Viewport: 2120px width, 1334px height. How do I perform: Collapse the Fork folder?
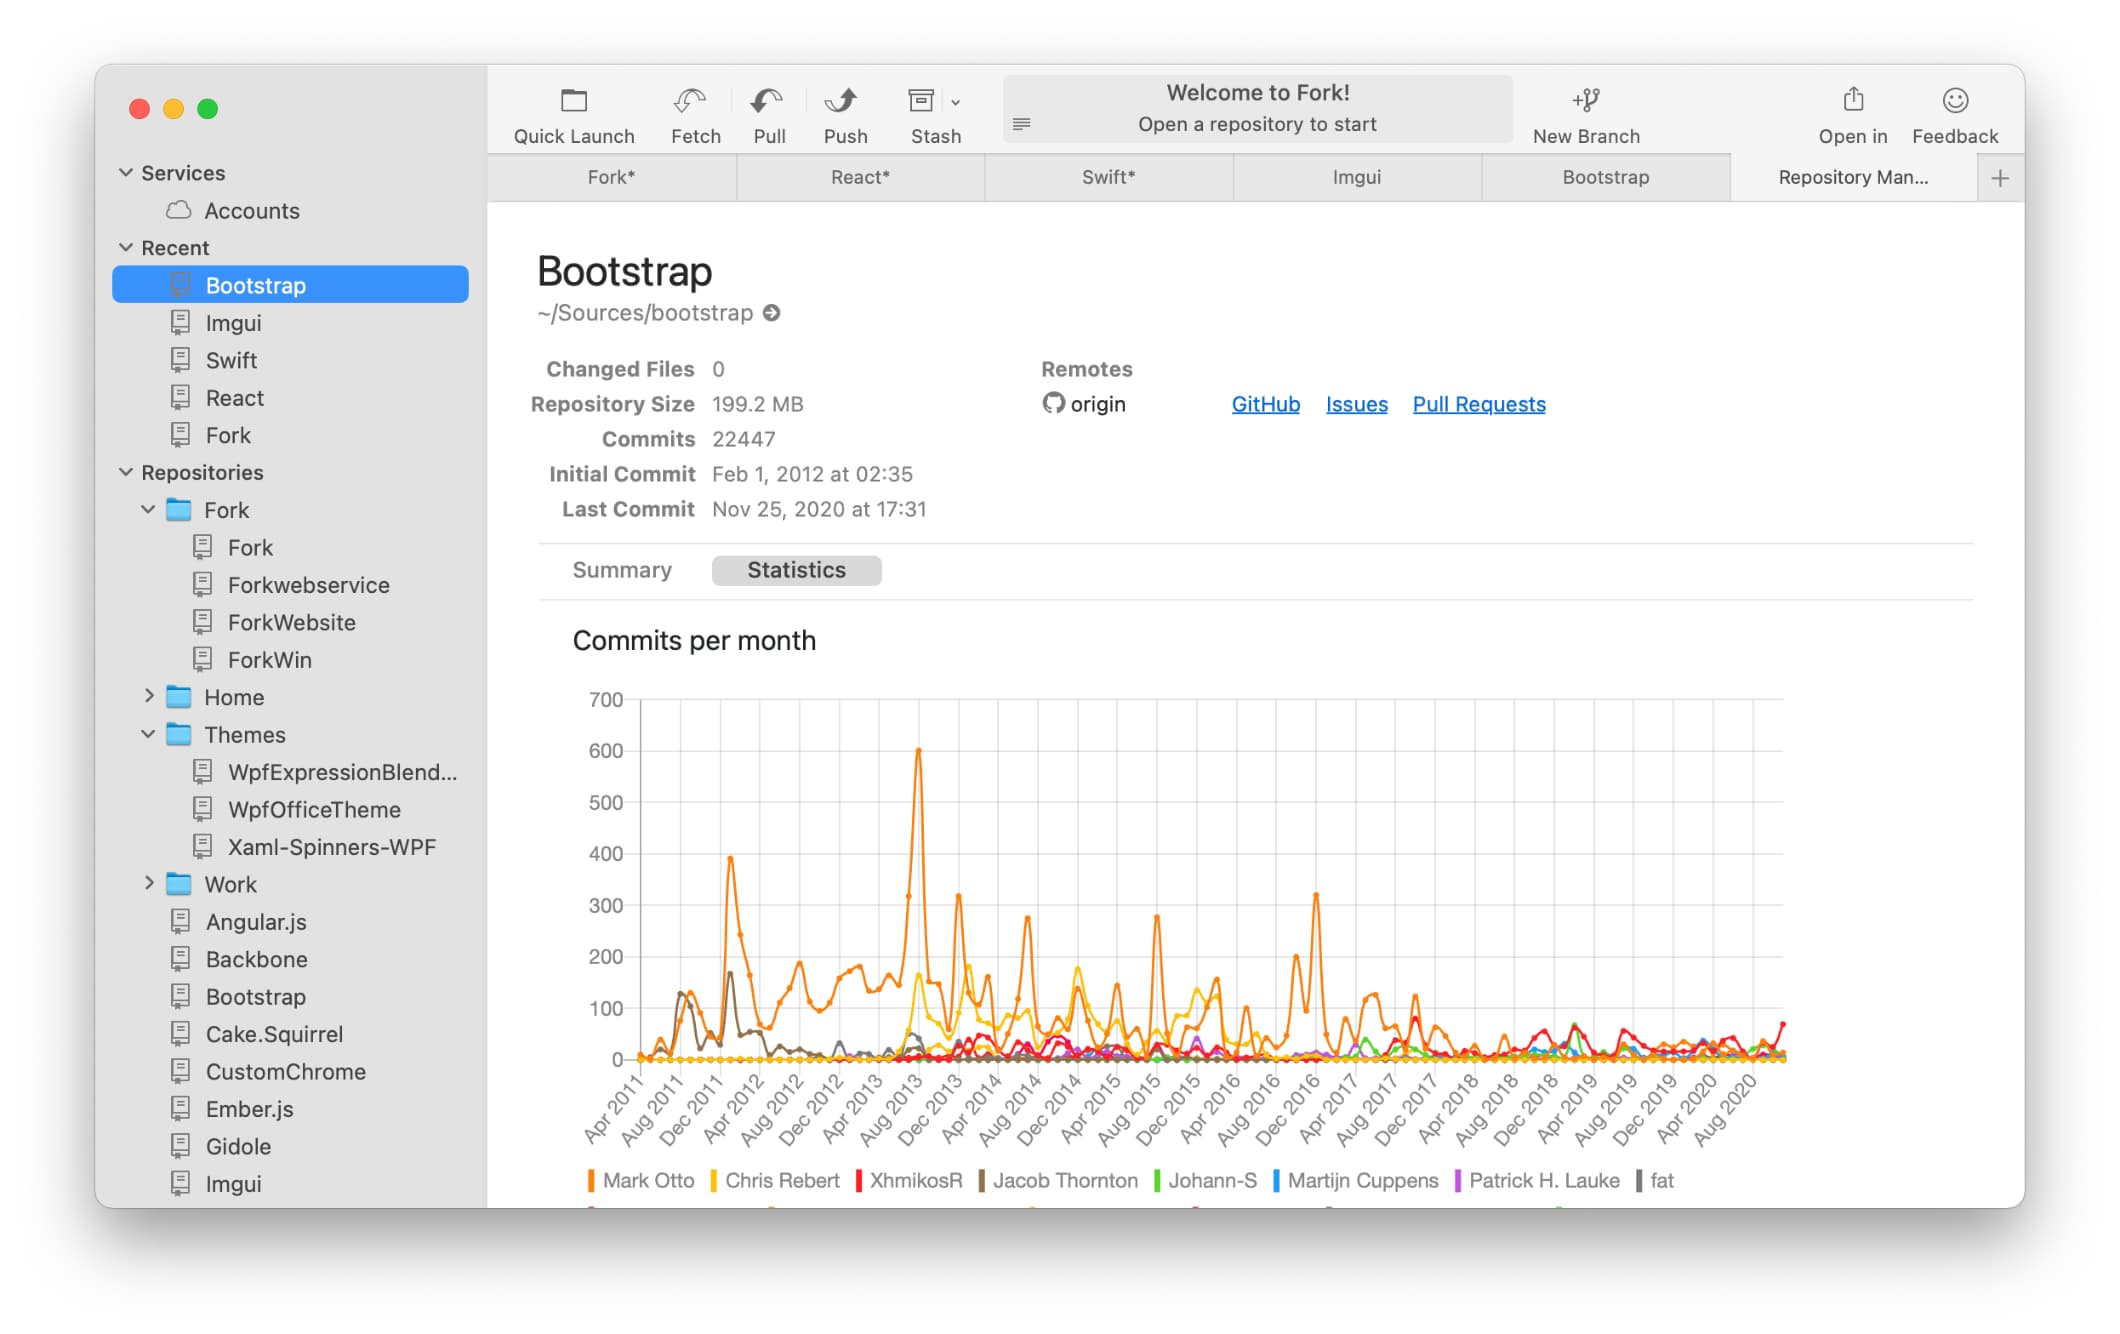(x=148, y=510)
